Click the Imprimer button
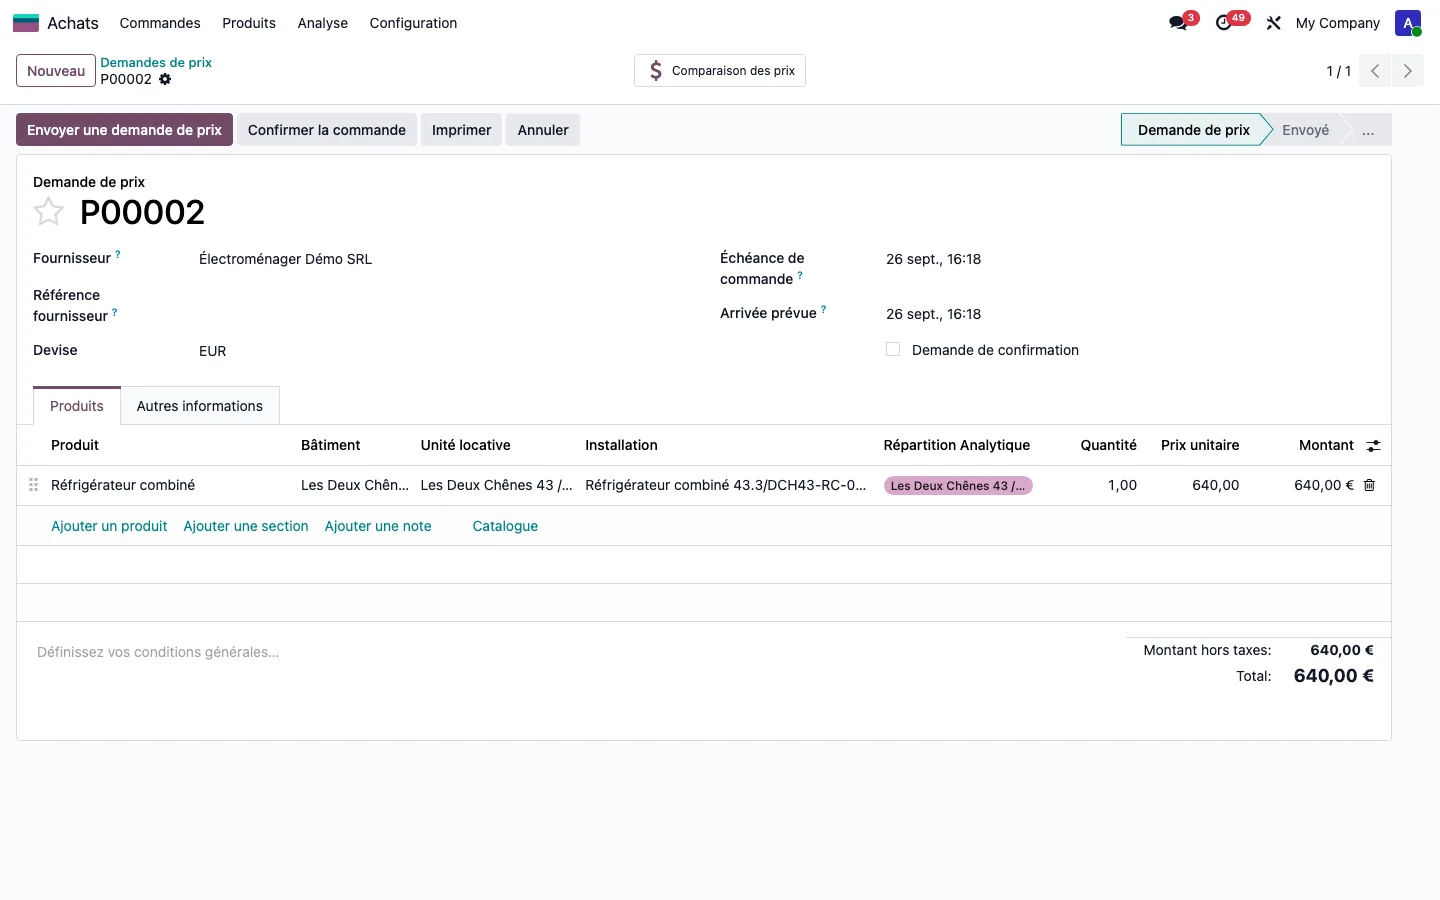1440x900 pixels. coord(462,130)
